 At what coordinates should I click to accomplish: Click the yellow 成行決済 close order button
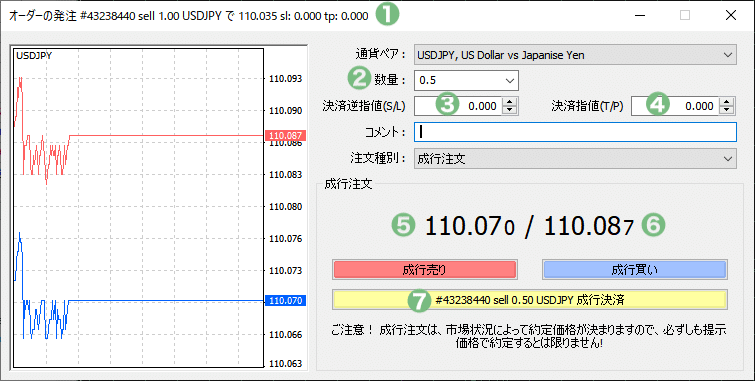click(530, 300)
